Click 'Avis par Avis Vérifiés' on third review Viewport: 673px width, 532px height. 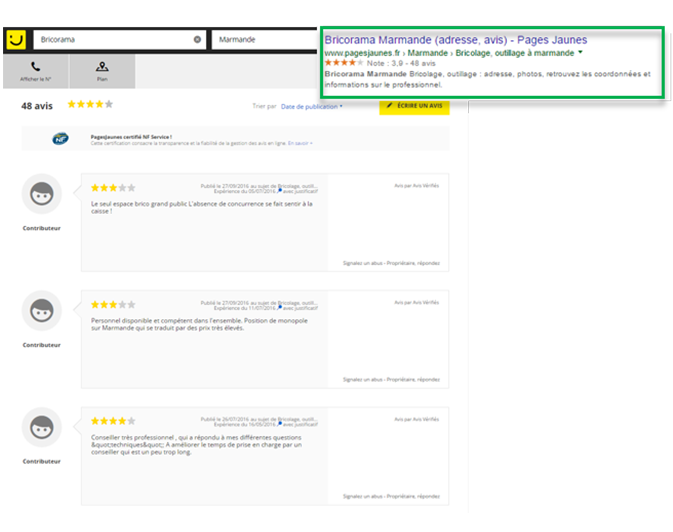417,420
